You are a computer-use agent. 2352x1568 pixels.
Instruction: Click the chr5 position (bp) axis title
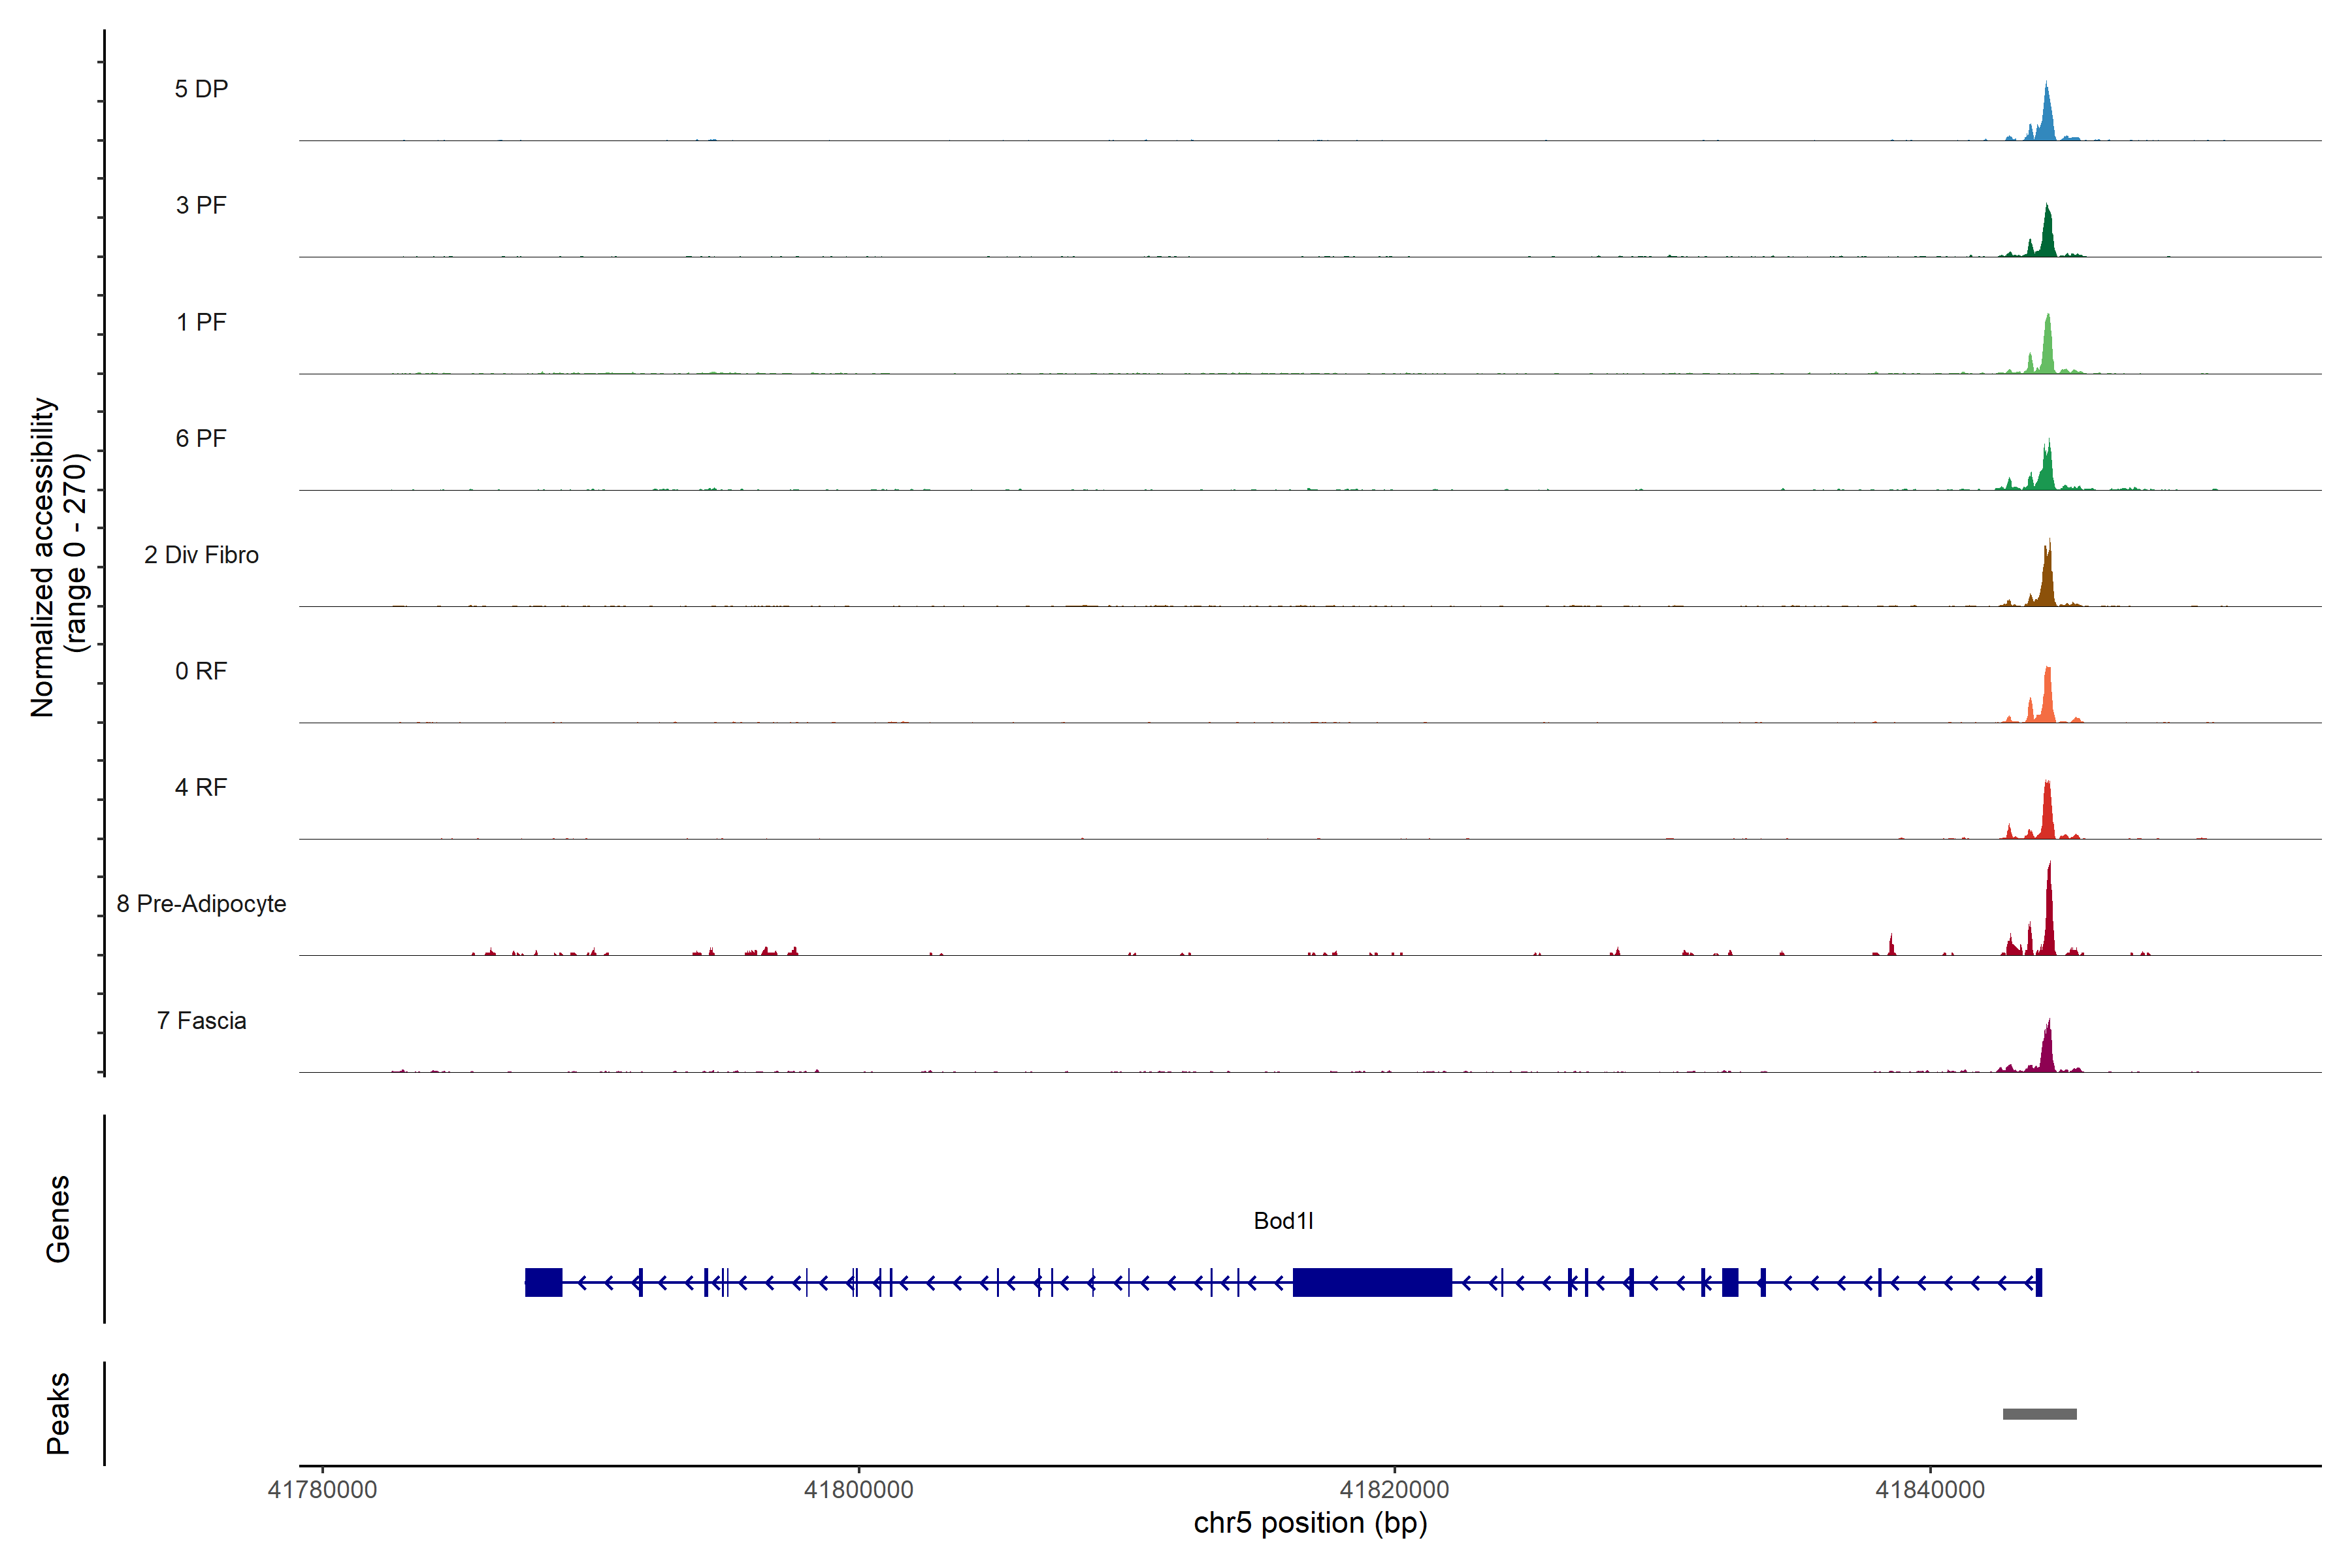point(1310,1523)
